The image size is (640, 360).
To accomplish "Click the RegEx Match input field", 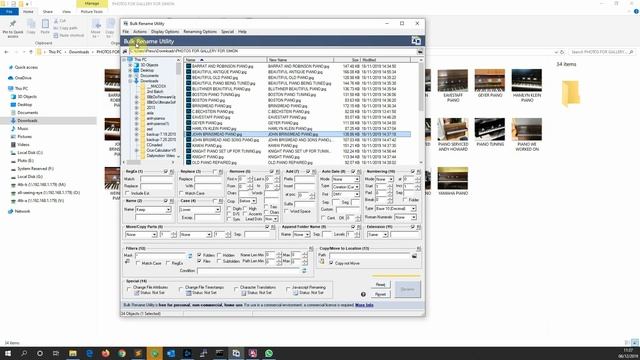I will (157, 179).
